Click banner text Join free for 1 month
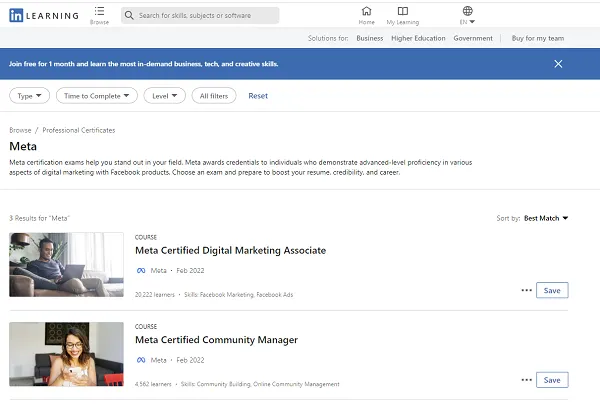600x404 pixels. pos(143,64)
